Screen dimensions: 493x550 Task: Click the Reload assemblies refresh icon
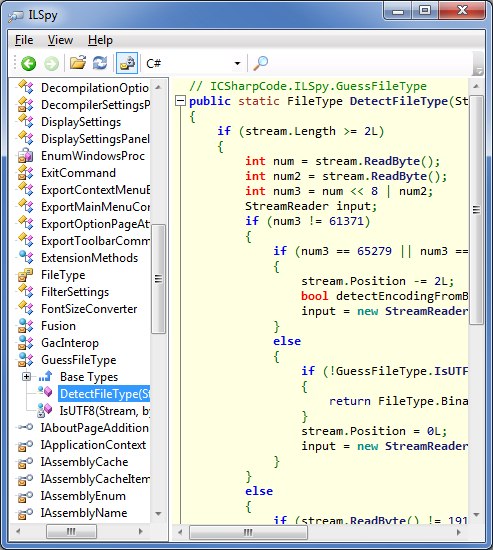[x=100, y=63]
